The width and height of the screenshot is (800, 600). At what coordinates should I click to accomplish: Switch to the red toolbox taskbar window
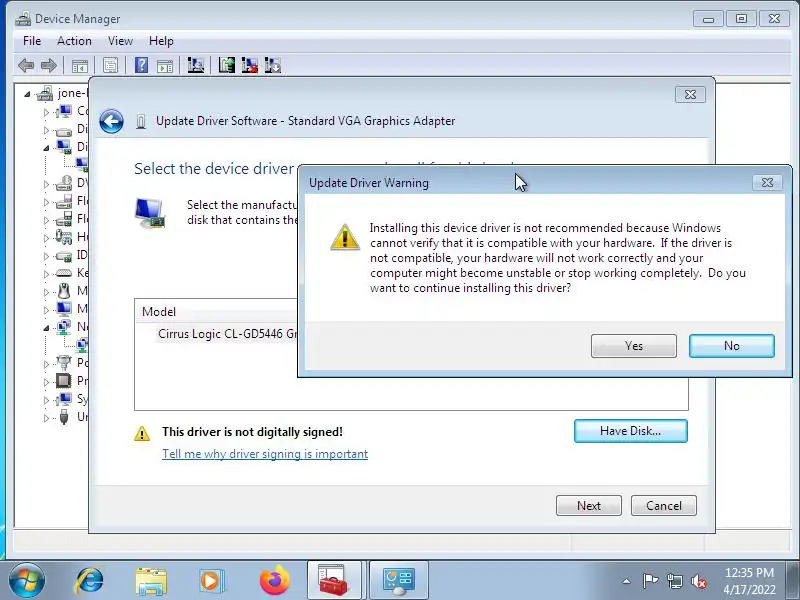pyautogui.click(x=334, y=580)
